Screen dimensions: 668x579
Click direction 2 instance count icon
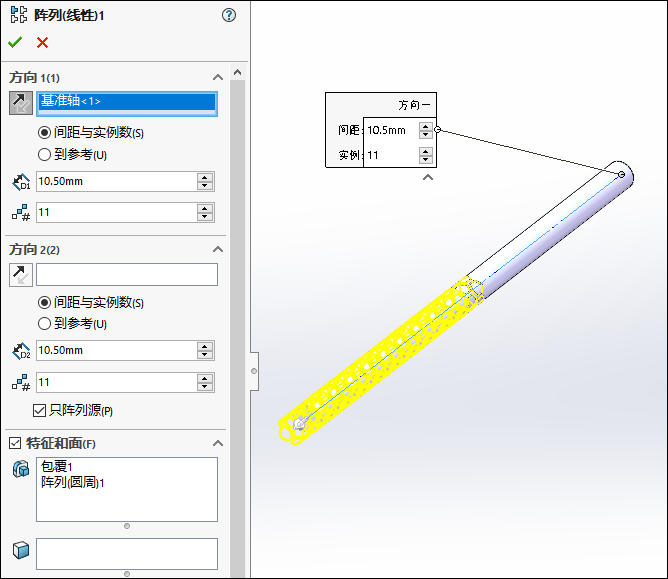tap(21, 383)
